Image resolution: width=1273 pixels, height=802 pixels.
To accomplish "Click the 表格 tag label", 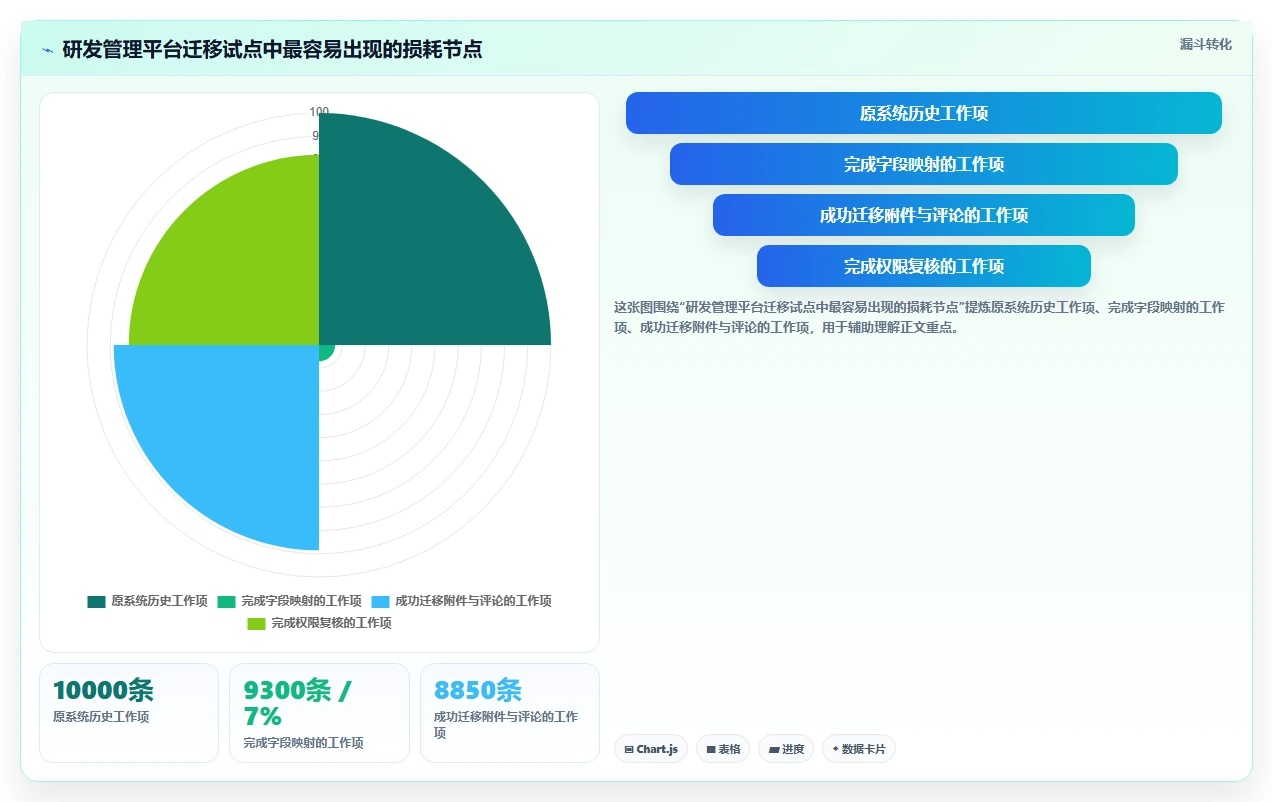I will pos(729,749).
